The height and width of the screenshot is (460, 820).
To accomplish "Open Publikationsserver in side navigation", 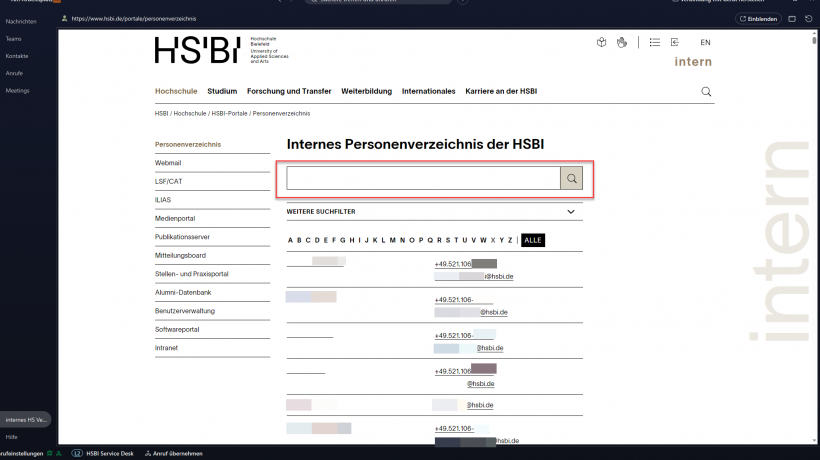I will coord(182,237).
